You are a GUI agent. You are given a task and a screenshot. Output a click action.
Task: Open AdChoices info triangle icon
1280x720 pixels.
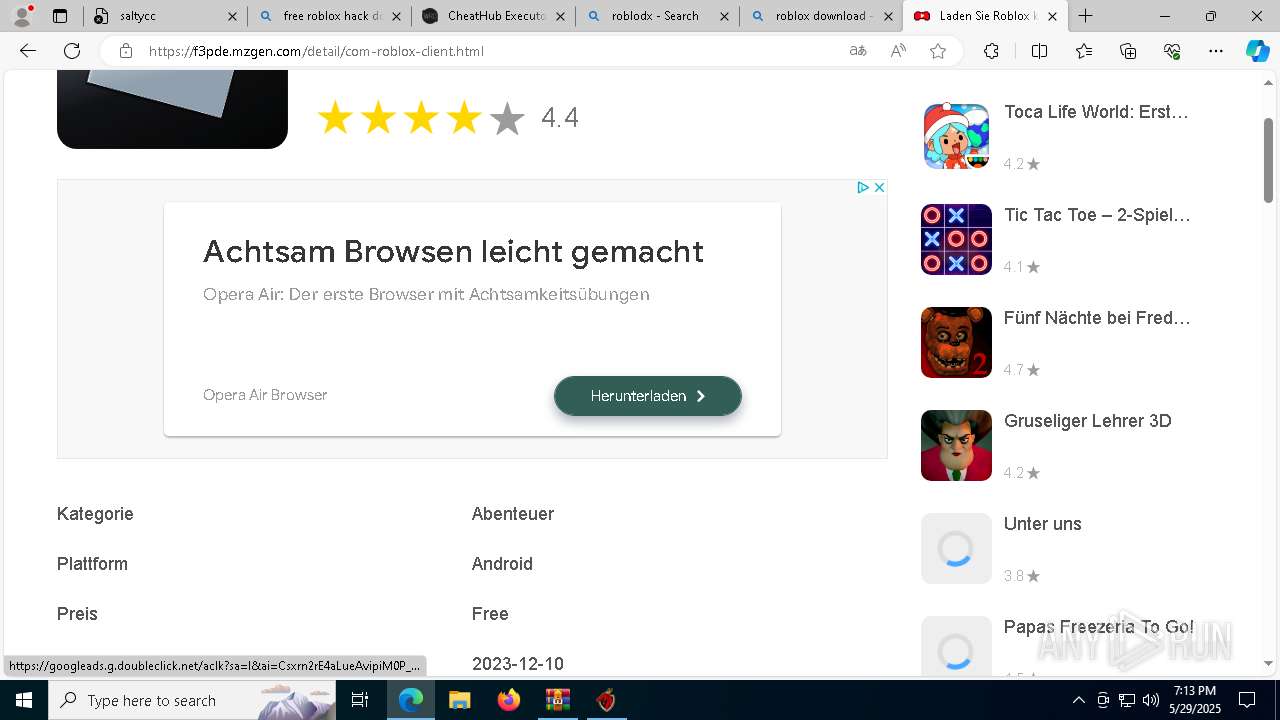(x=863, y=187)
